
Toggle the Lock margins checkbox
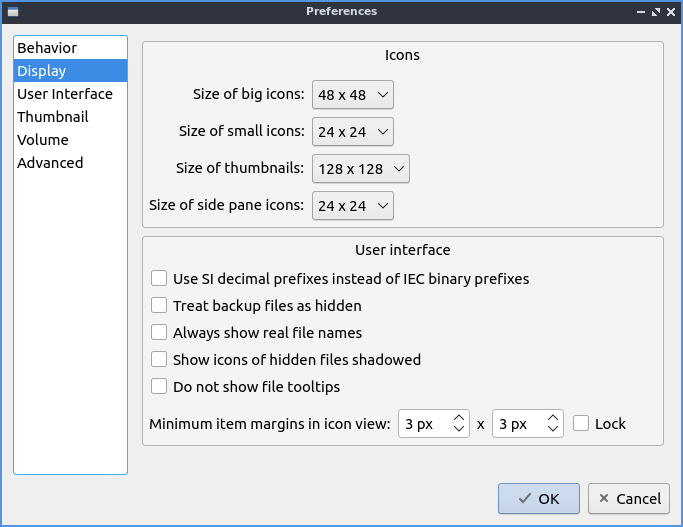pos(581,424)
